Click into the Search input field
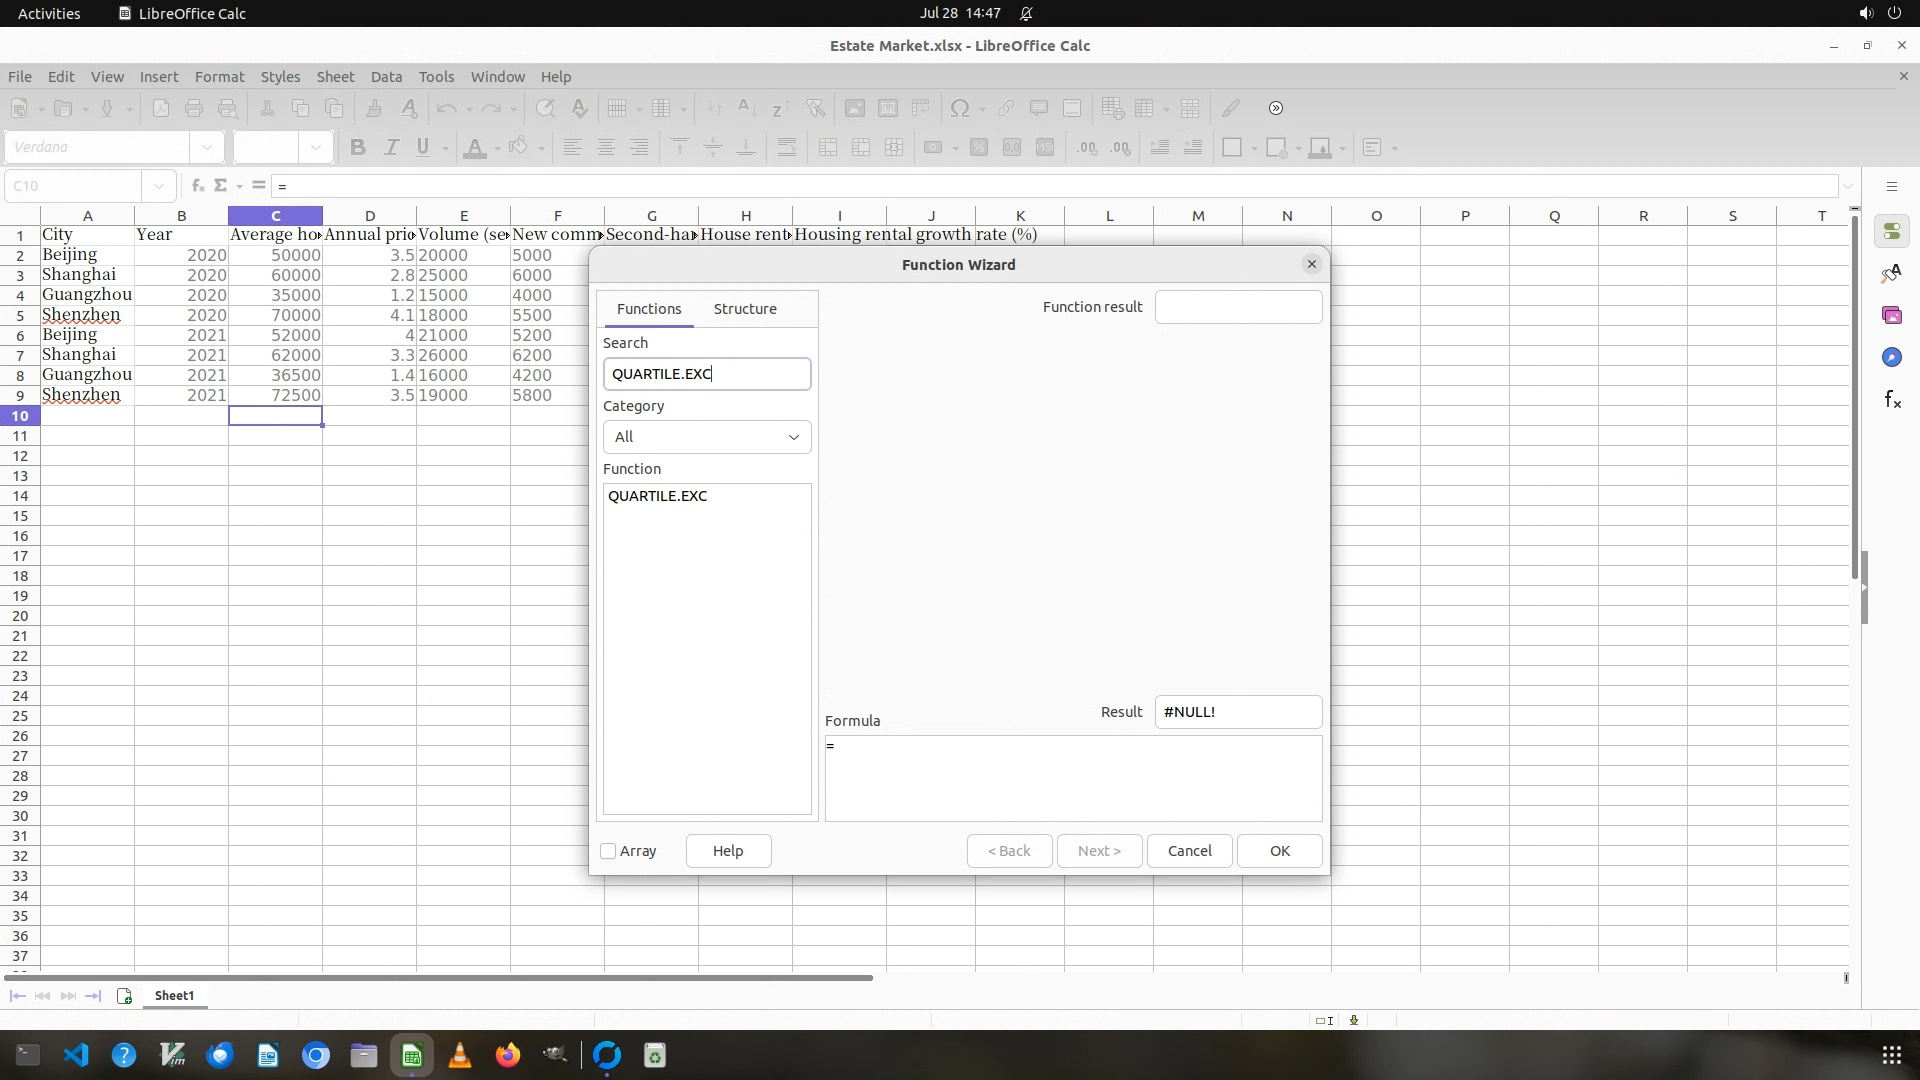Image resolution: width=1920 pixels, height=1080 pixels. [706, 374]
